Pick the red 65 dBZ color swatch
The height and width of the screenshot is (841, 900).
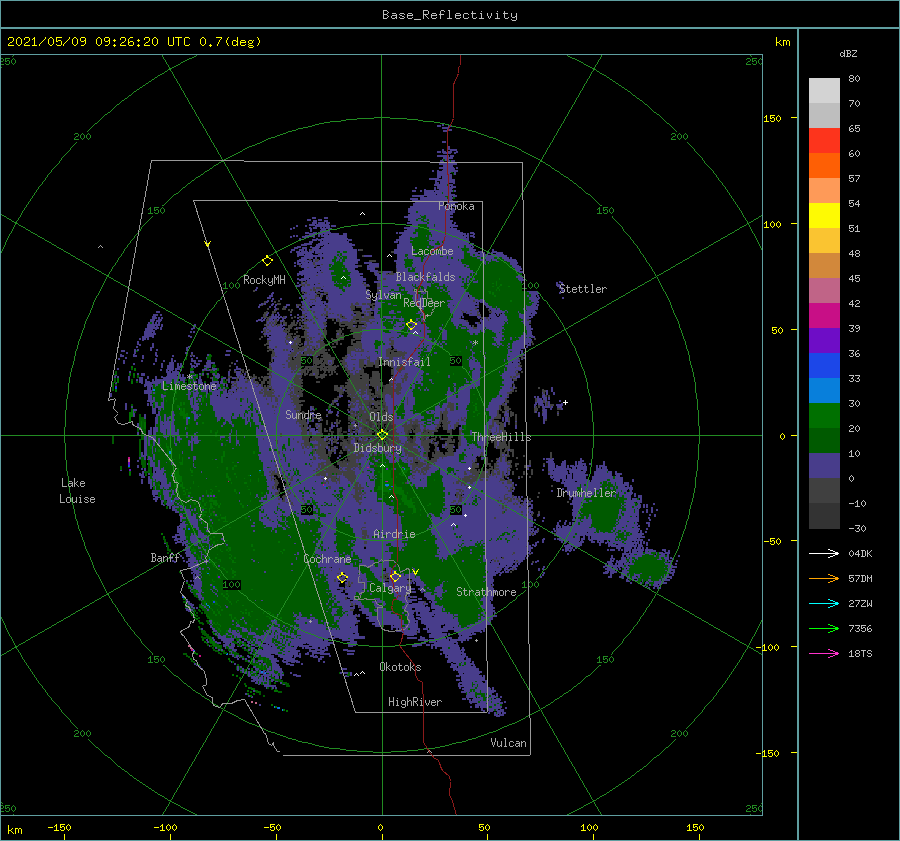(824, 141)
